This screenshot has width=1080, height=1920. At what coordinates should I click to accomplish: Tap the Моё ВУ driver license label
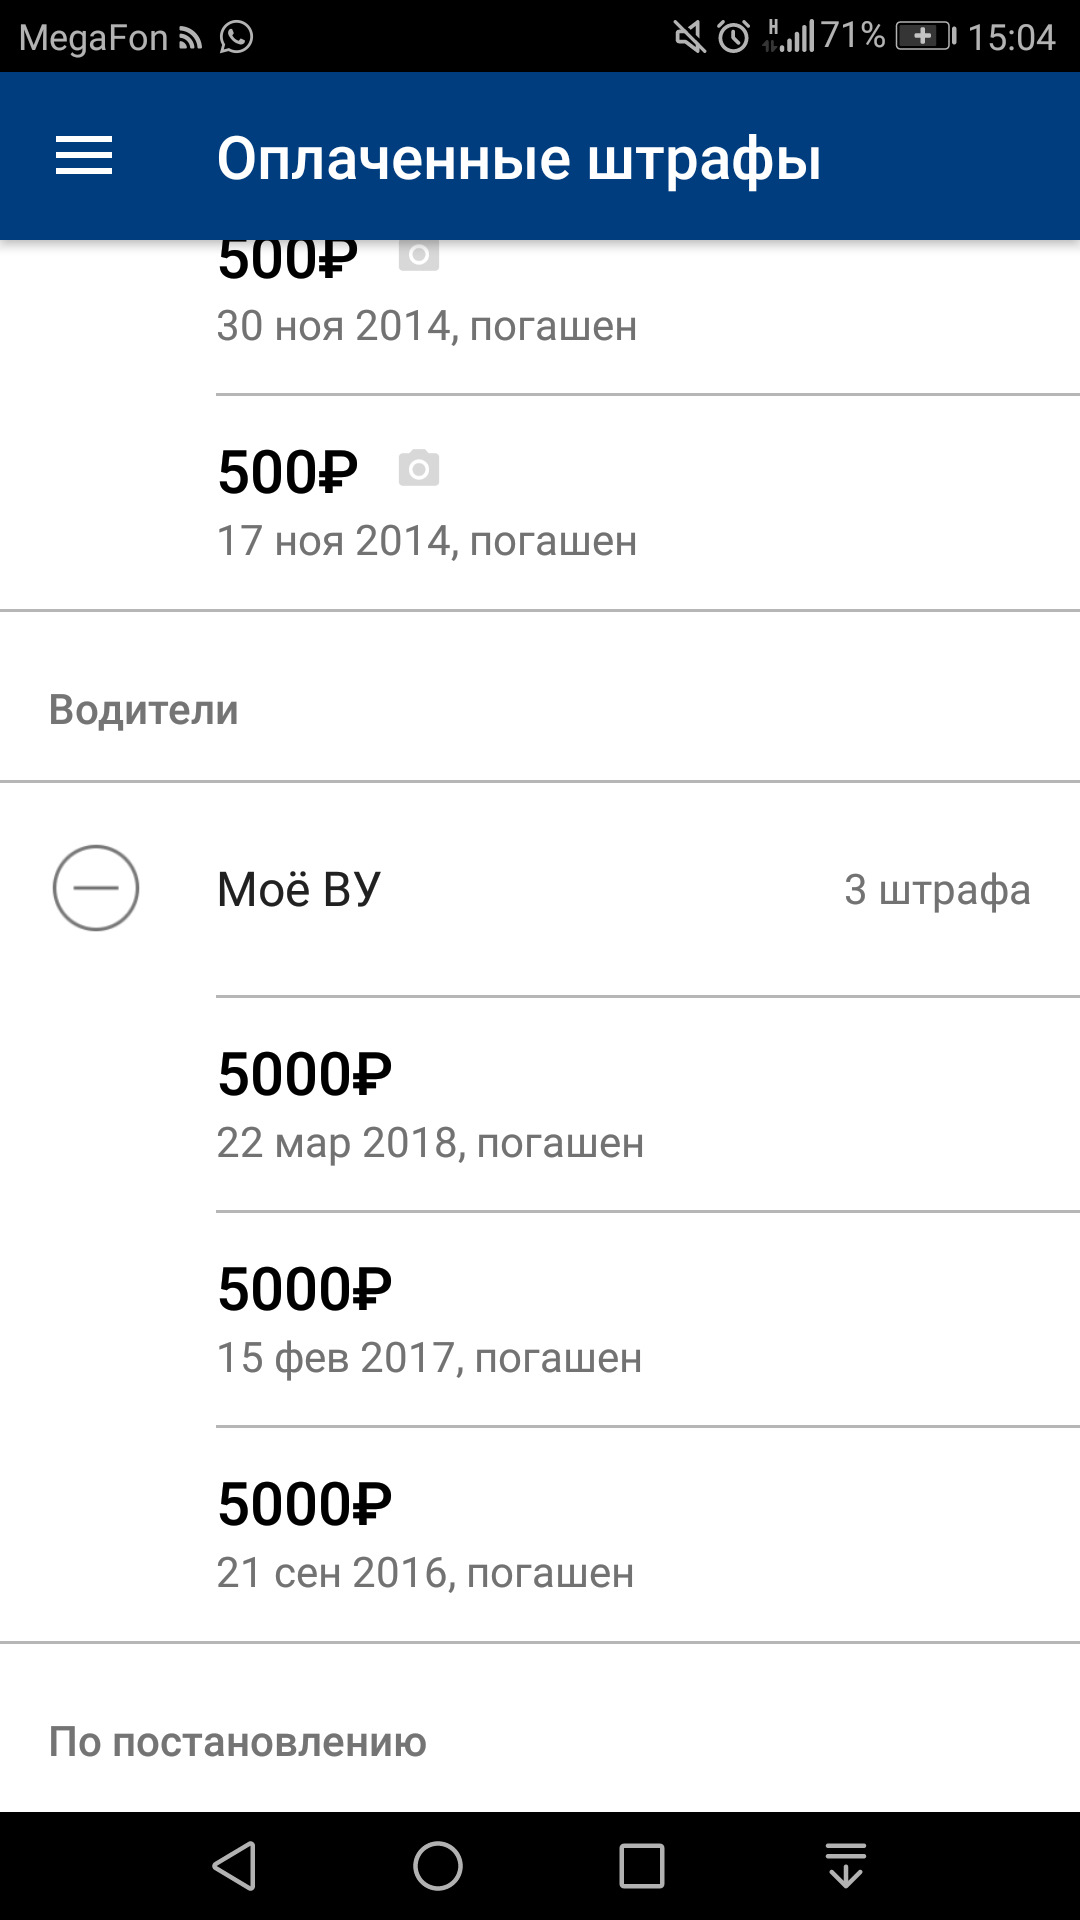299,889
